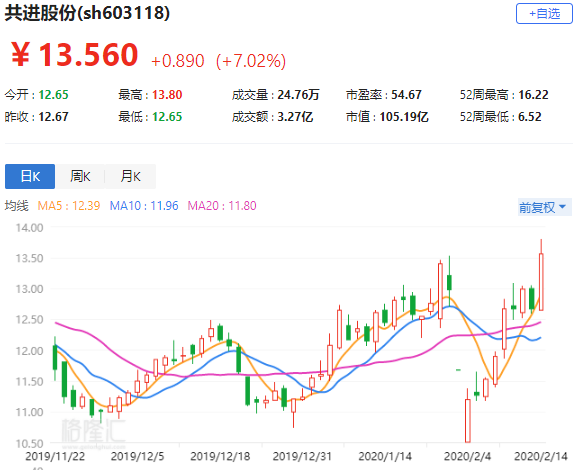The image size is (578, 470).
Task: Open the 前复权 adjustment dropdown
Action: [x=544, y=208]
